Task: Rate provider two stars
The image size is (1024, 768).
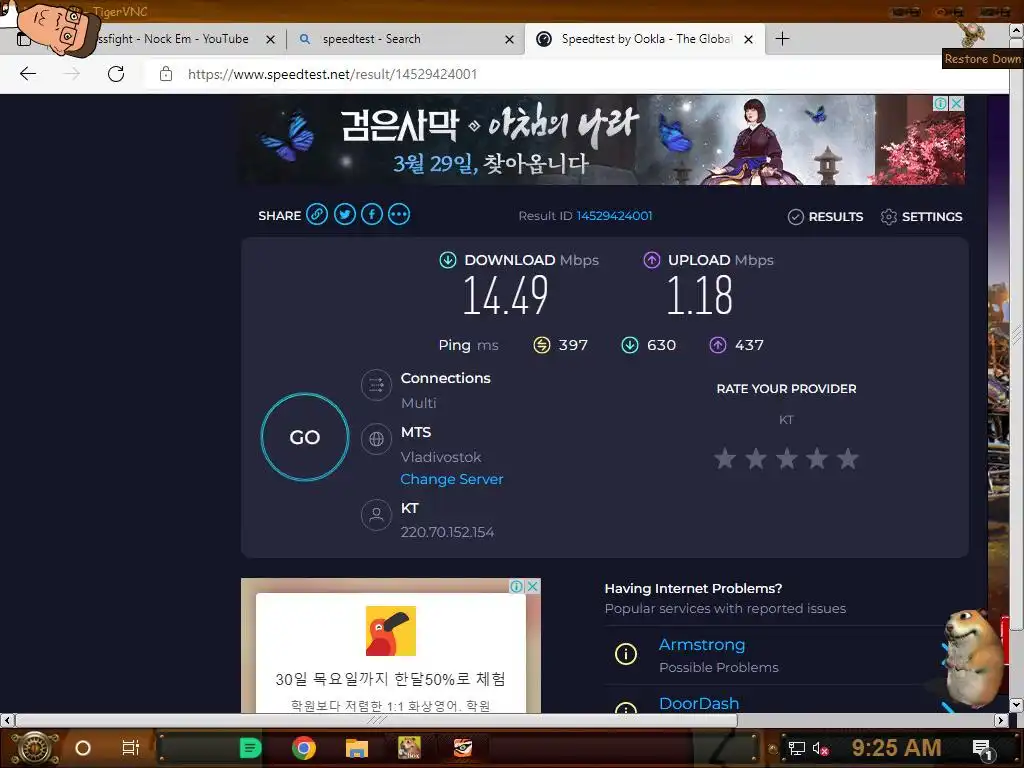Action: pos(756,458)
